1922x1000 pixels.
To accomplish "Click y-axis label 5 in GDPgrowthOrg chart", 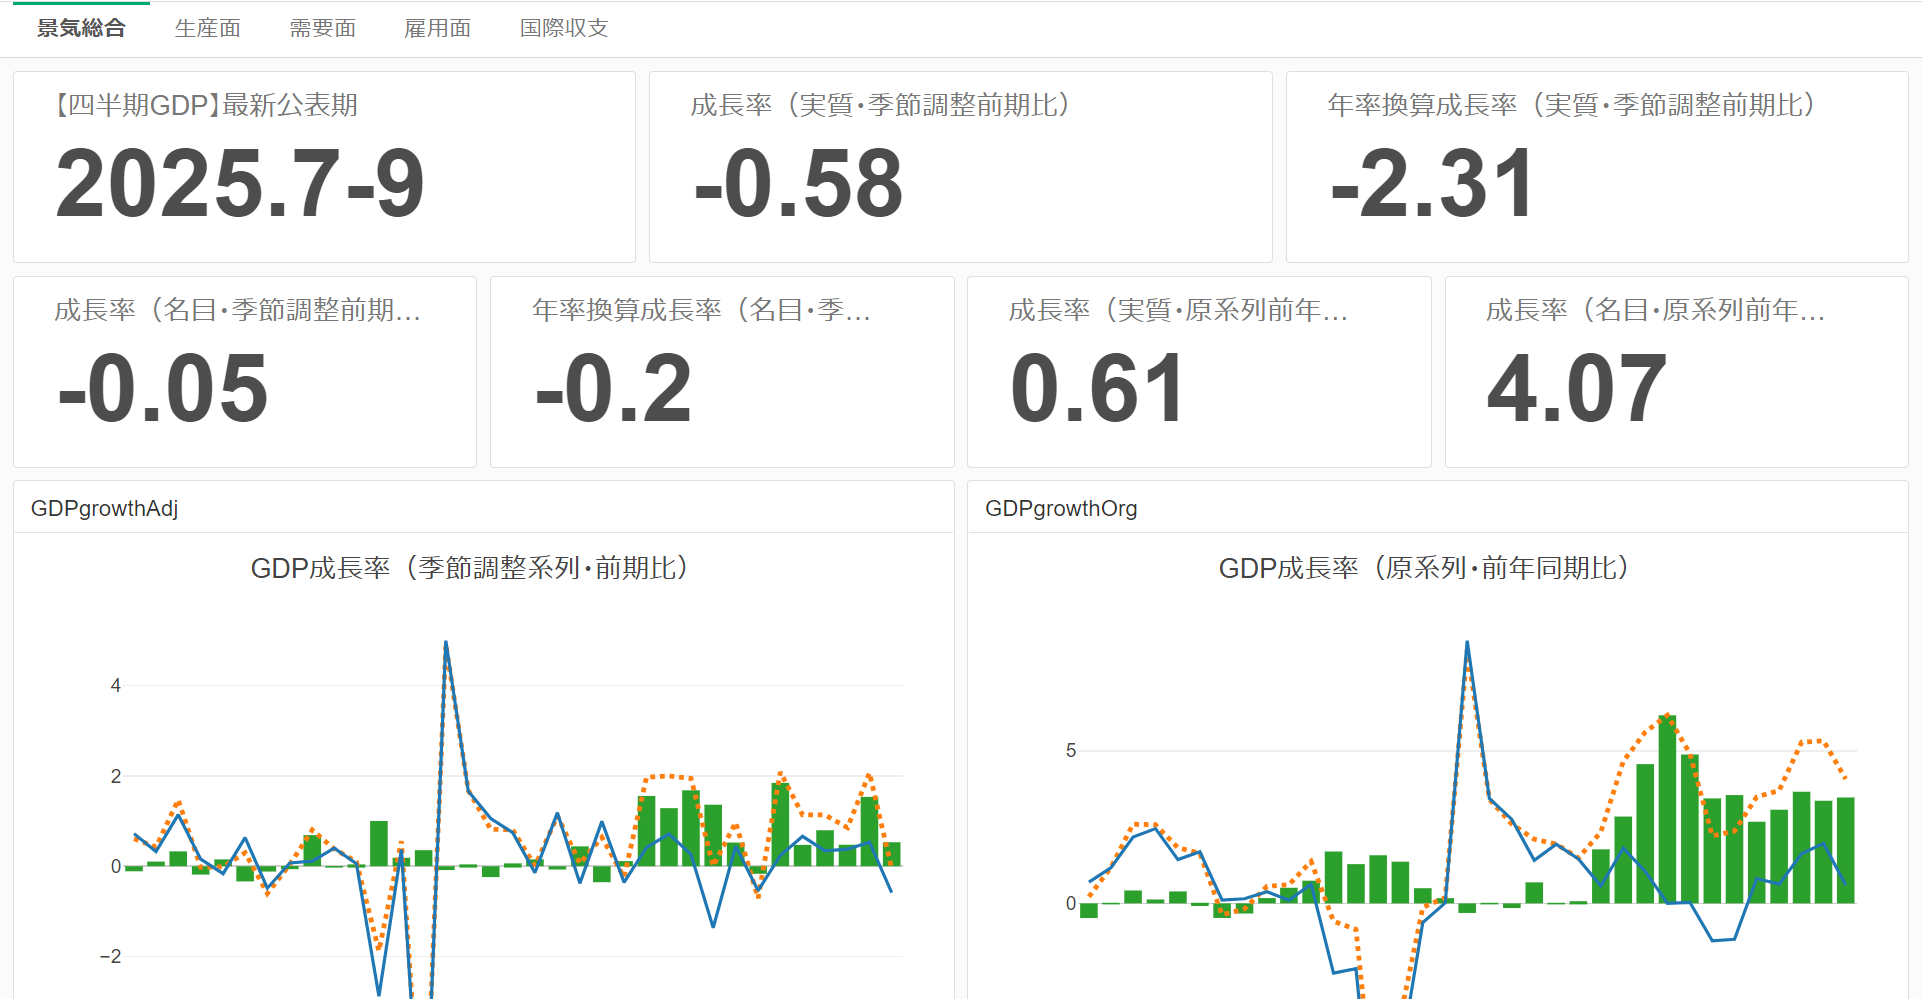I will tap(1071, 750).
